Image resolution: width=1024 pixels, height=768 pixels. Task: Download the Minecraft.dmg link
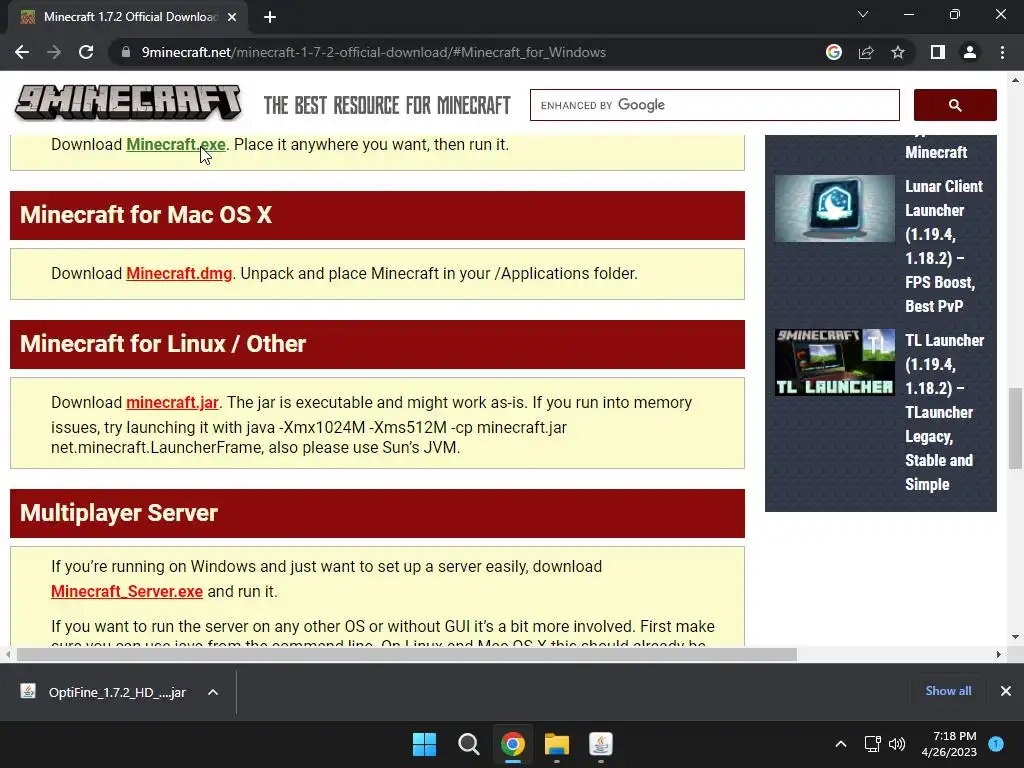(x=179, y=274)
